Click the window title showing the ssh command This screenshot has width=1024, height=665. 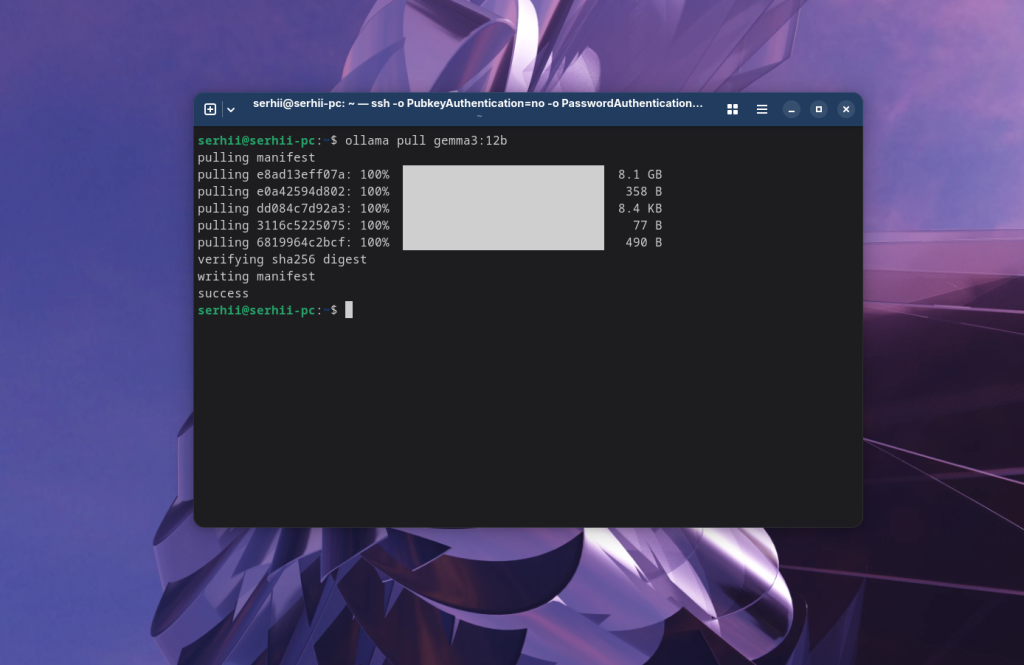478,103
